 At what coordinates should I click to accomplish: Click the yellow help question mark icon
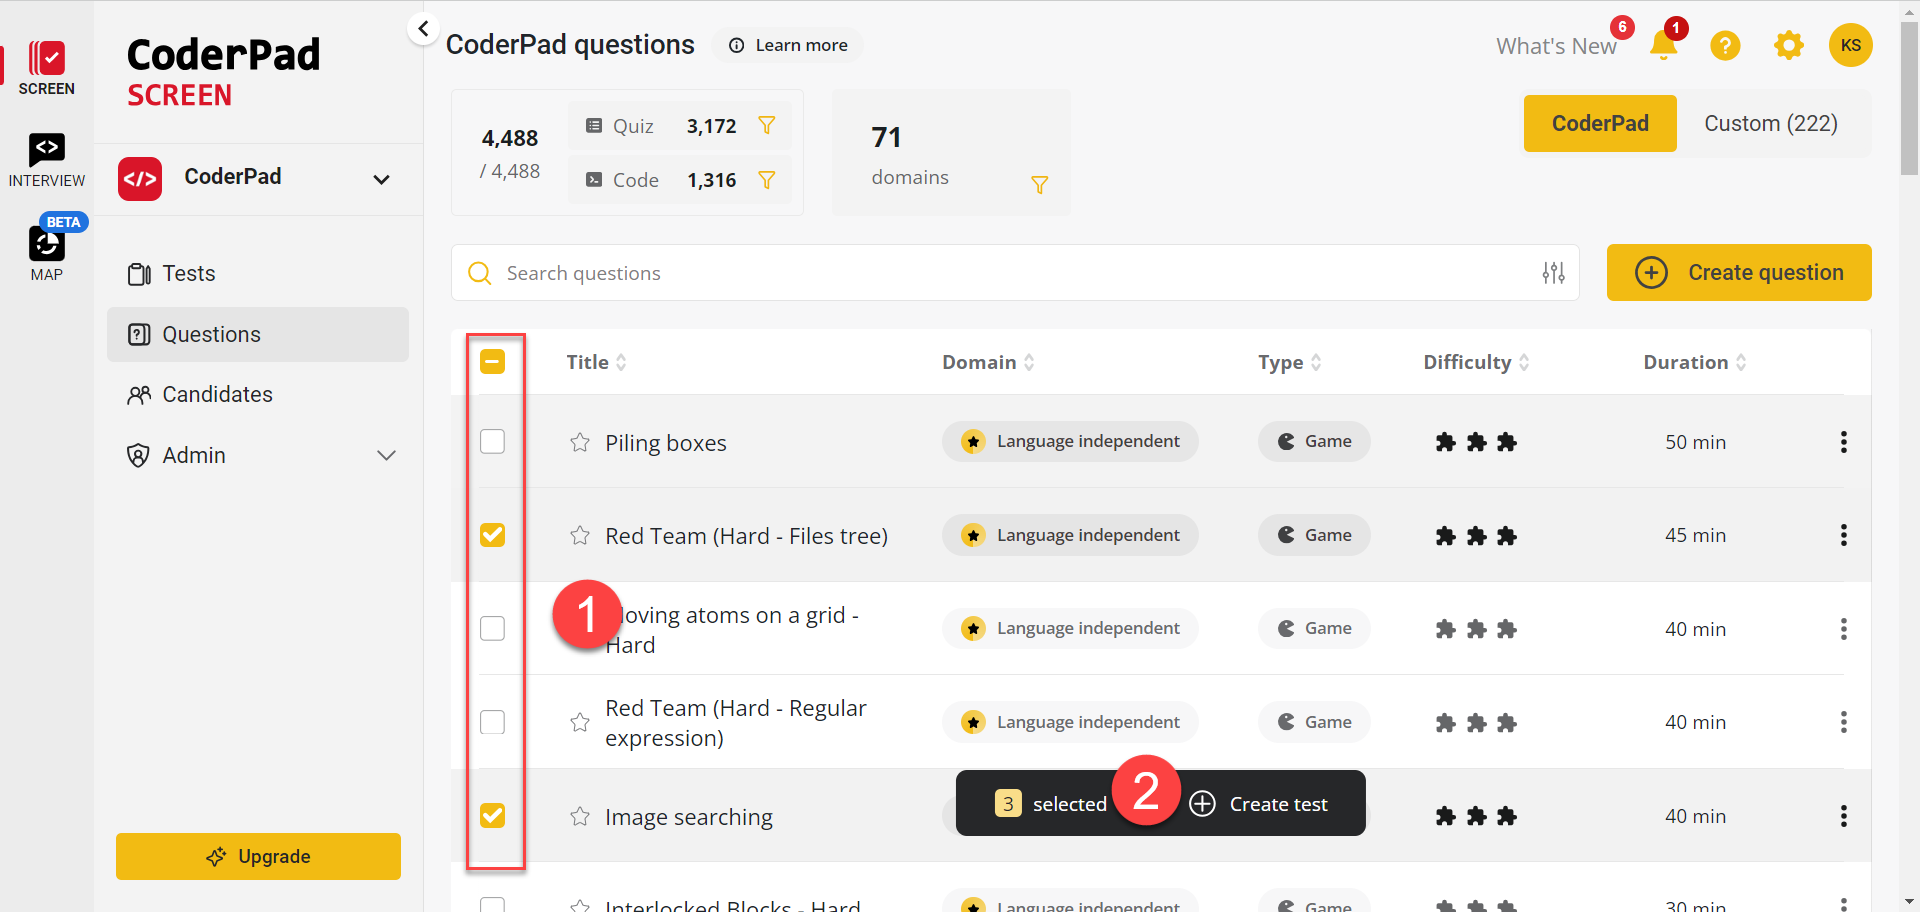tap(1725, 45)
